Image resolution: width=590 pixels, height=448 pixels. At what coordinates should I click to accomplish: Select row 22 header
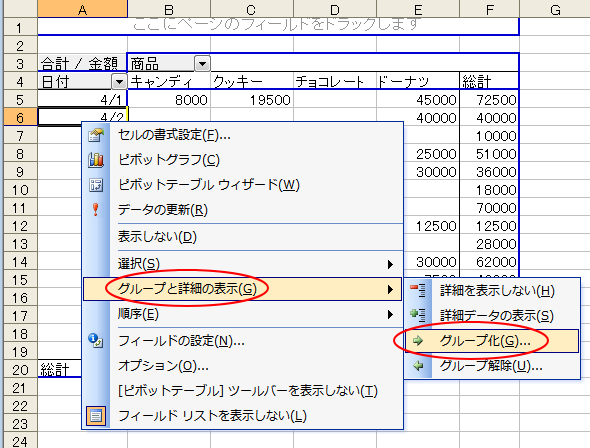click(20, 406)
